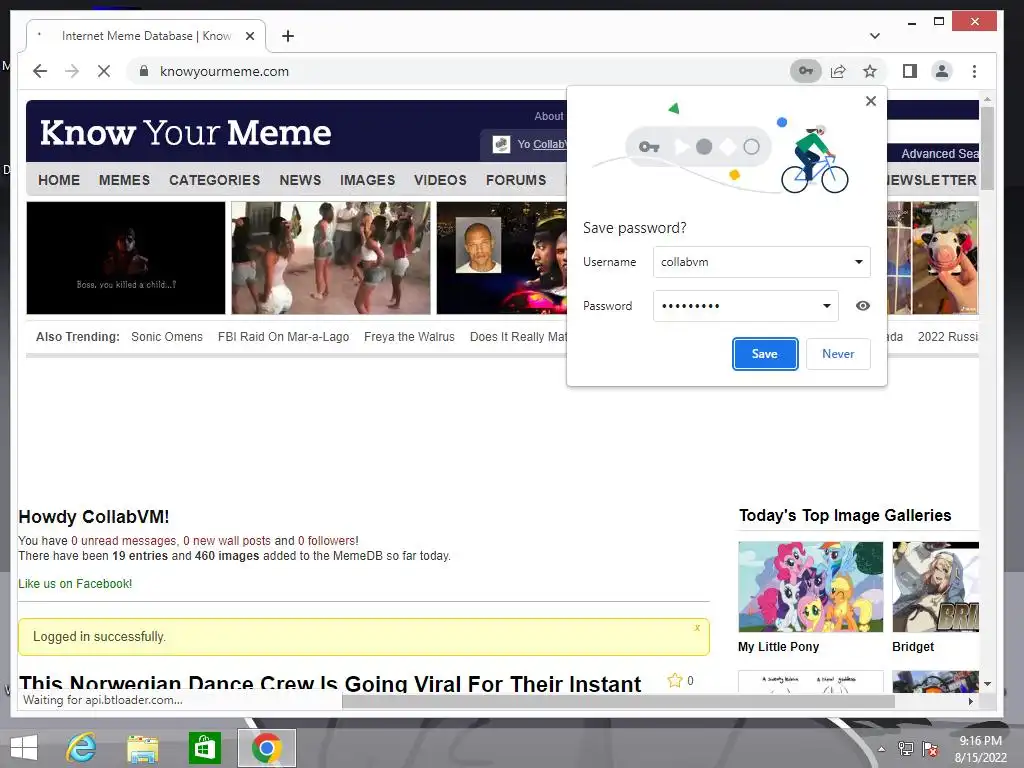Click the Save password button
The image size is (1024, 768).
coord(765,354)
